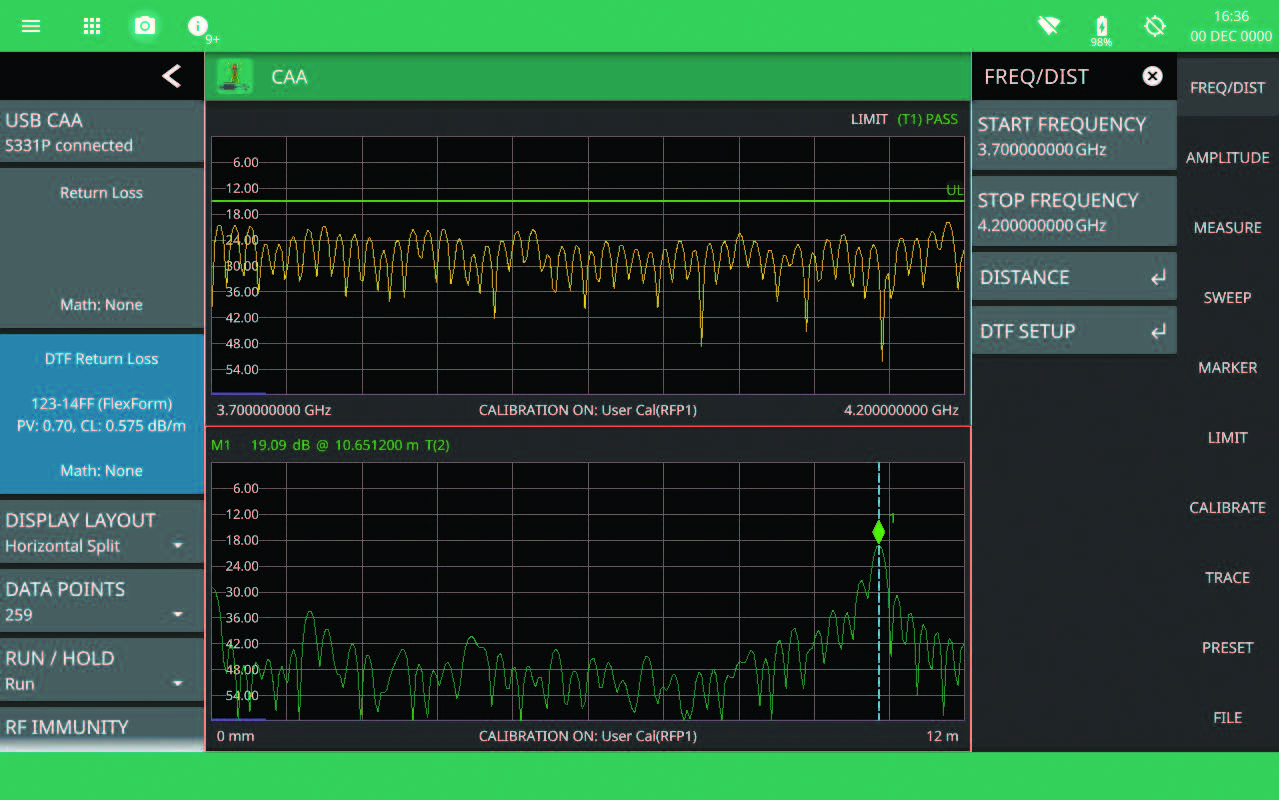
Task: Open the Marker menu
Action: tap(1227, 367)
